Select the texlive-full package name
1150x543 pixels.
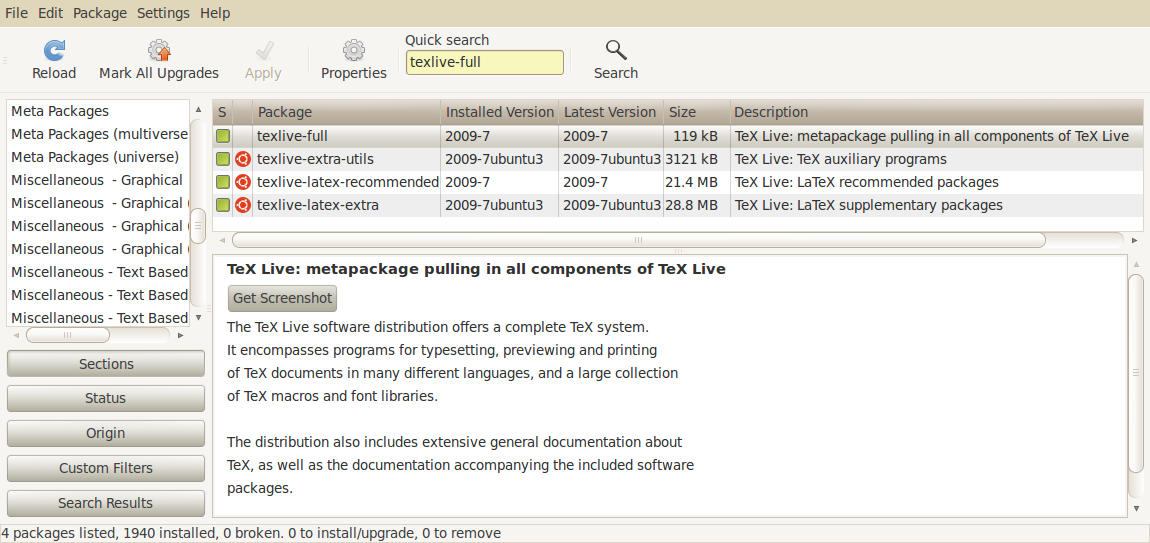point(292,136)
